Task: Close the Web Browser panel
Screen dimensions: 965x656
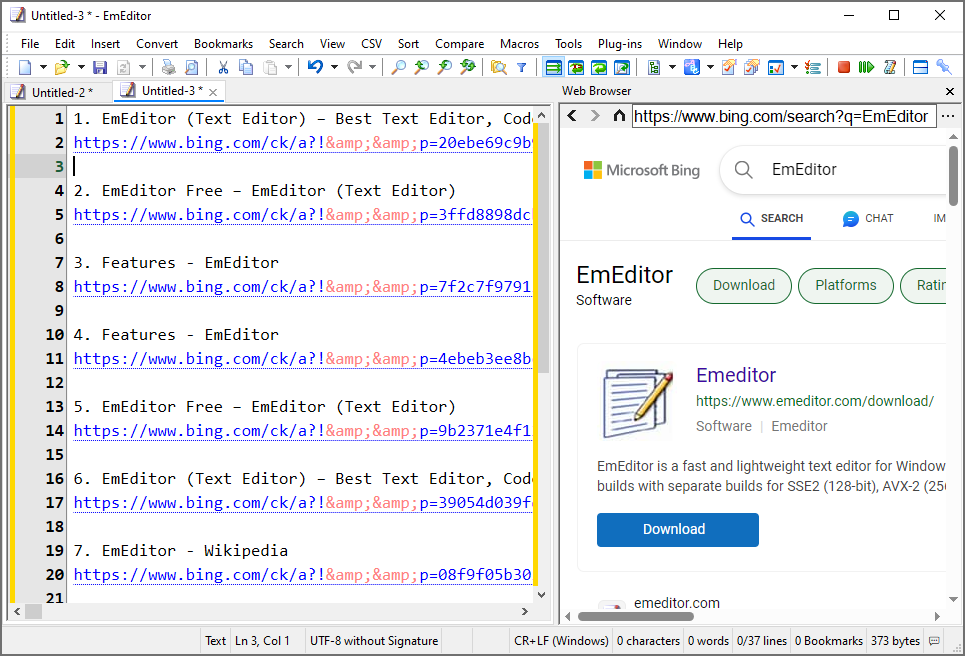Action: (x=950, y=91)
